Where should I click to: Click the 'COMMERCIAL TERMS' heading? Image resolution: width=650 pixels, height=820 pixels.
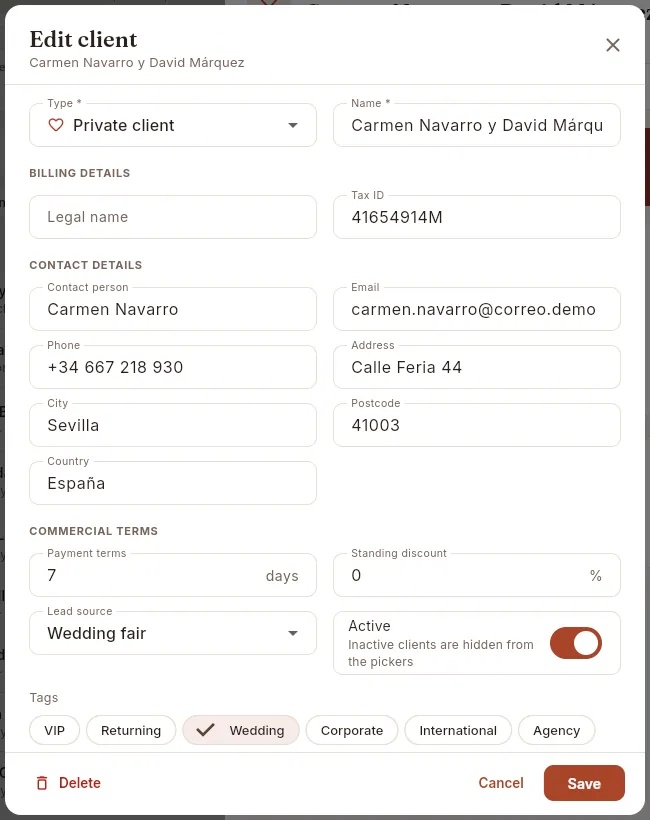(x=94, y=531)
